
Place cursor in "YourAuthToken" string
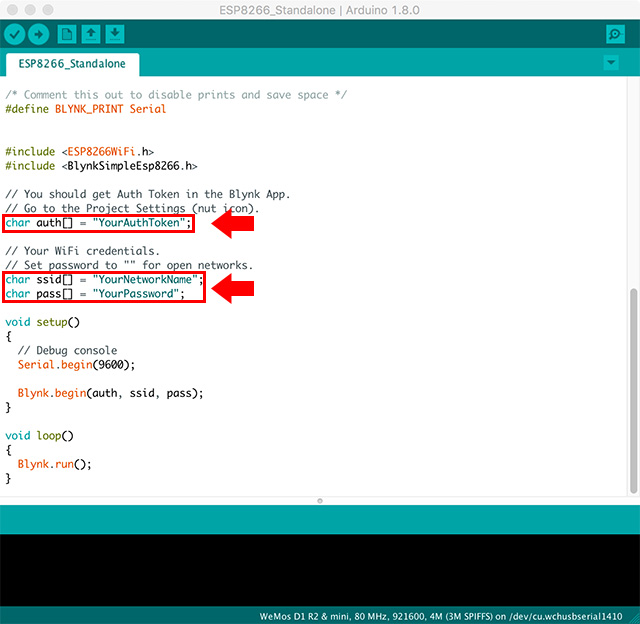pyautogui.click(x=138, y=223)
